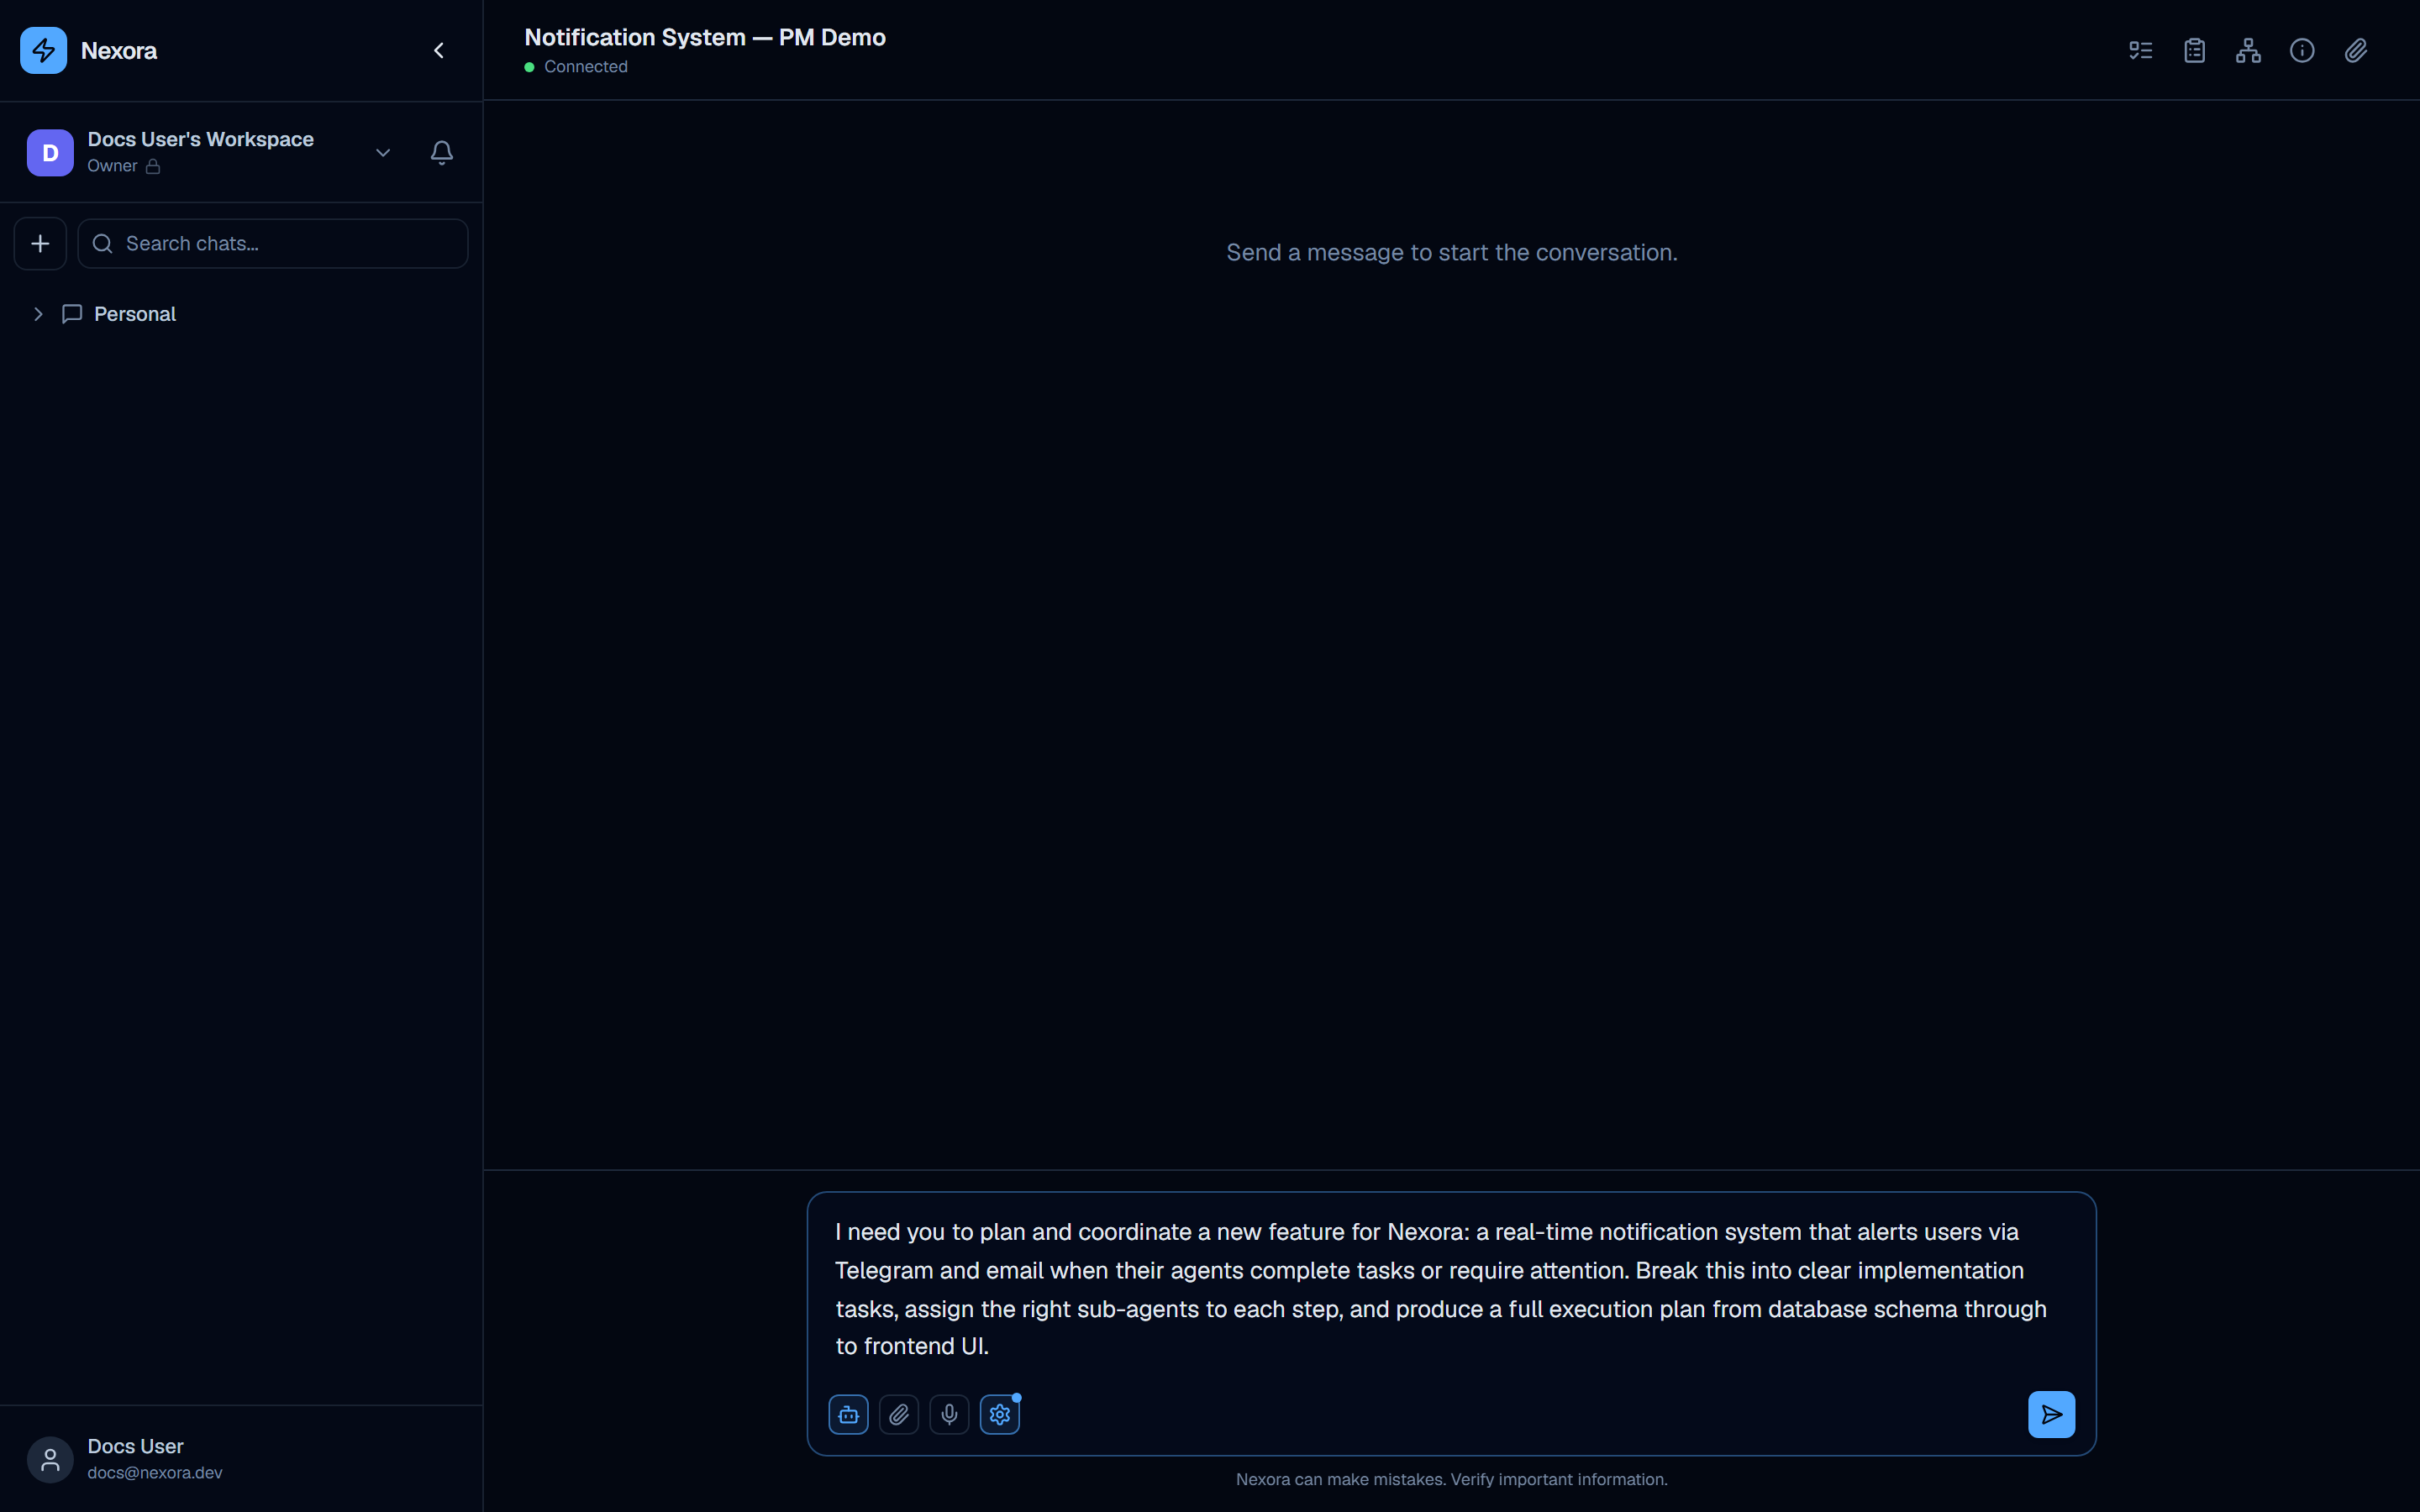Start voice input with microphone icon
2420x1512 pixels.
click(x=949, y=1414)
